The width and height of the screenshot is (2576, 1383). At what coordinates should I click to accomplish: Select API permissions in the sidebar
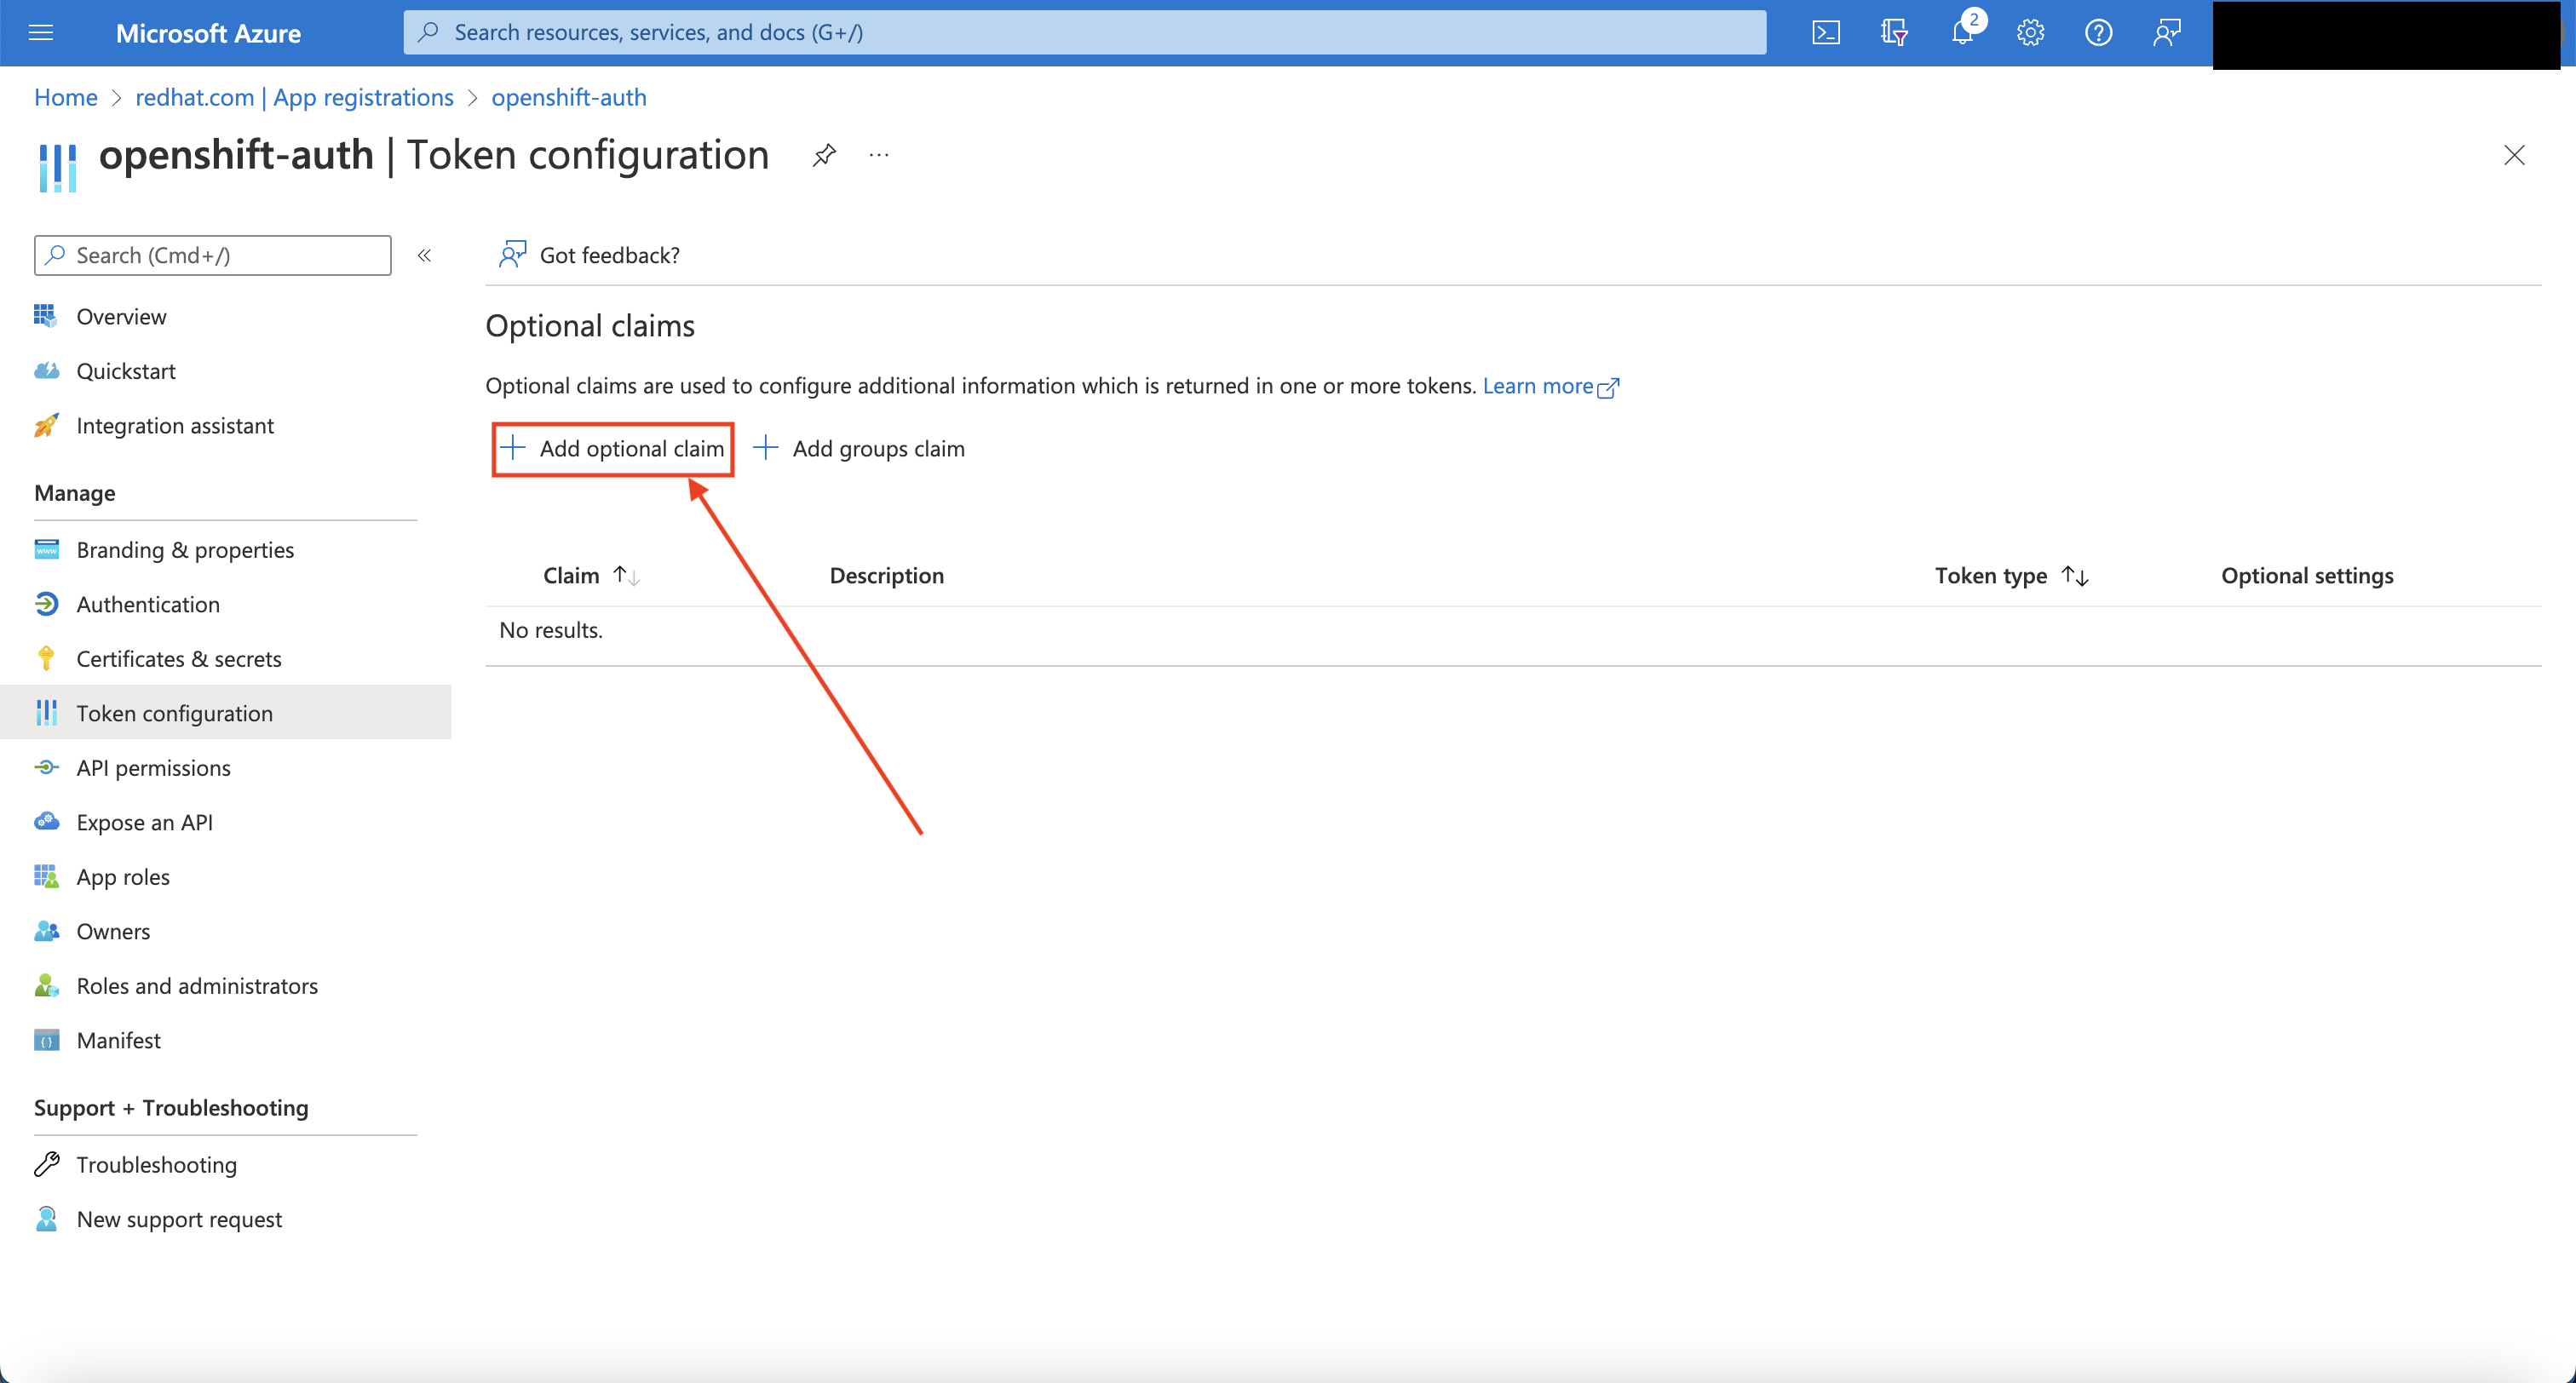pyautogui.click(x=153, y=767)
